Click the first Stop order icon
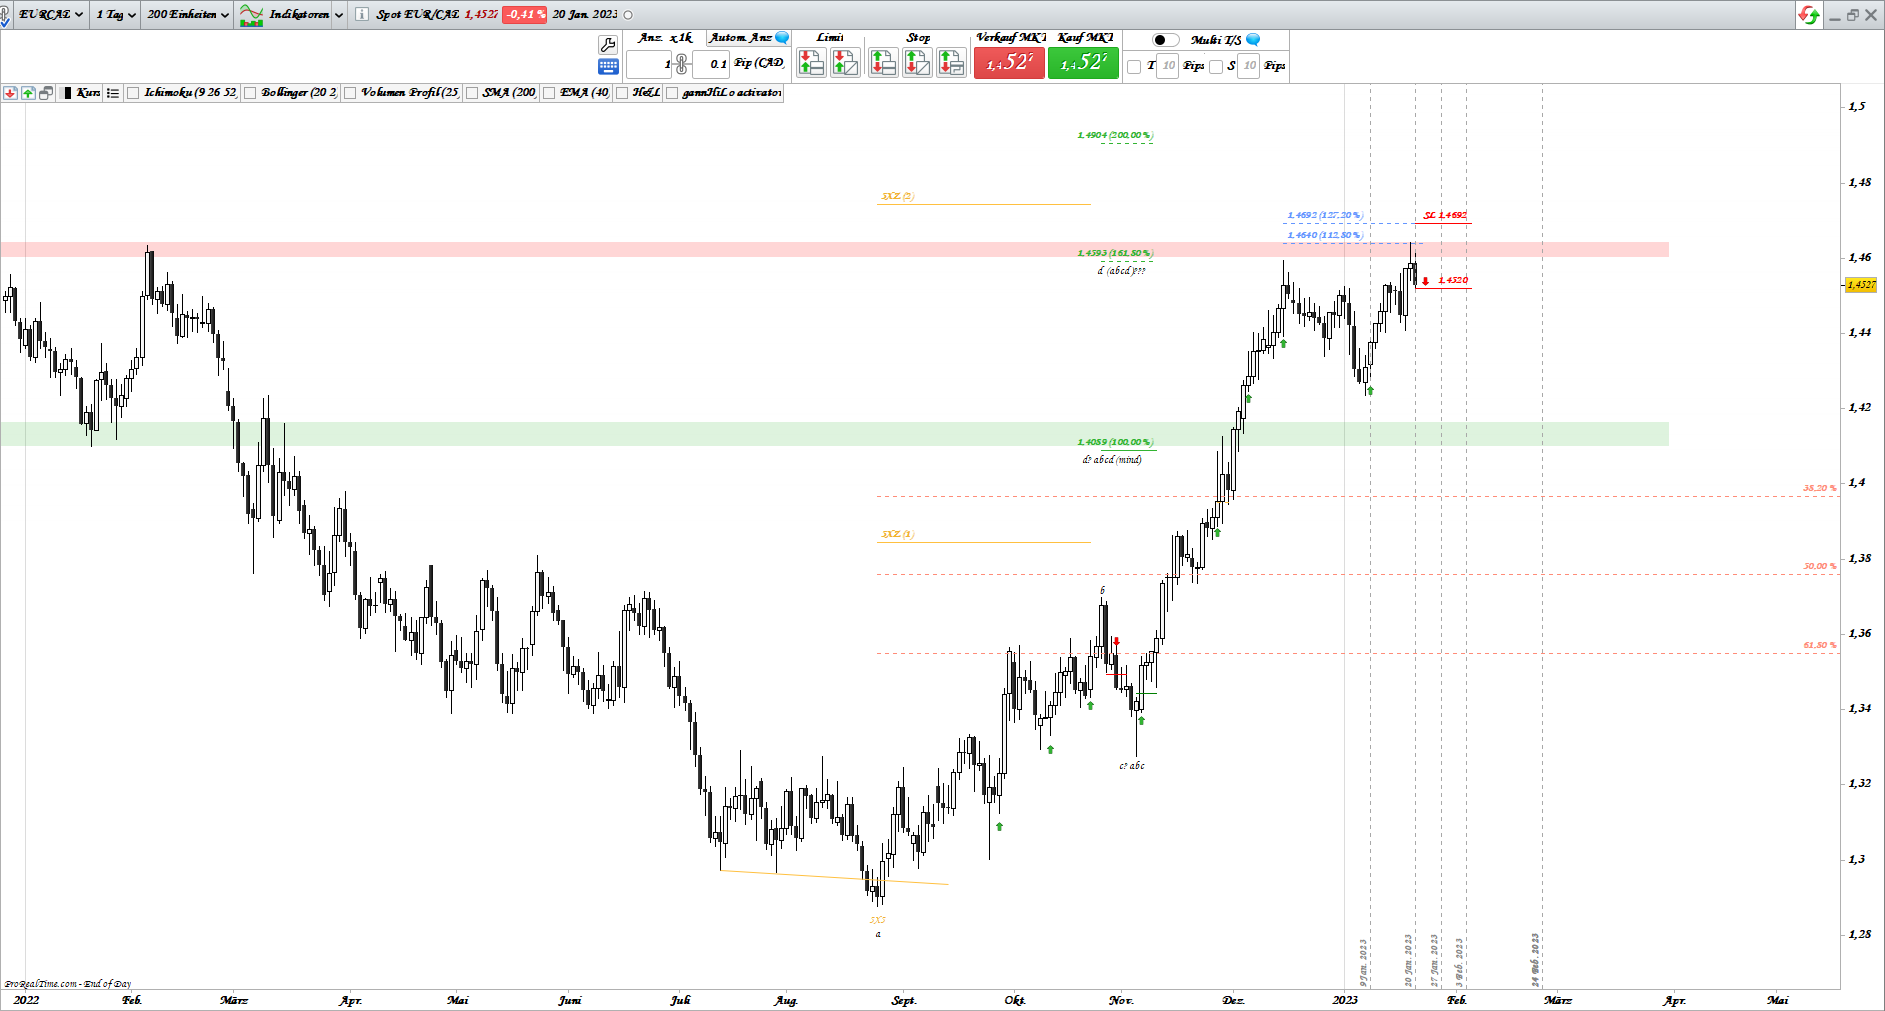The height and width of the screenshot is (1011, 1885). pos(883,63)
